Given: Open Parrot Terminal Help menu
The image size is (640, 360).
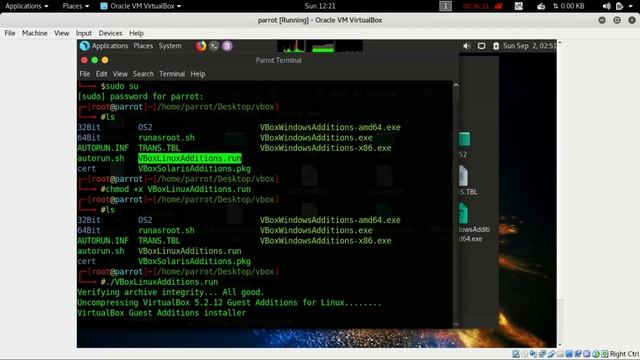Looking at the screenshot, I should pos(198,74).
